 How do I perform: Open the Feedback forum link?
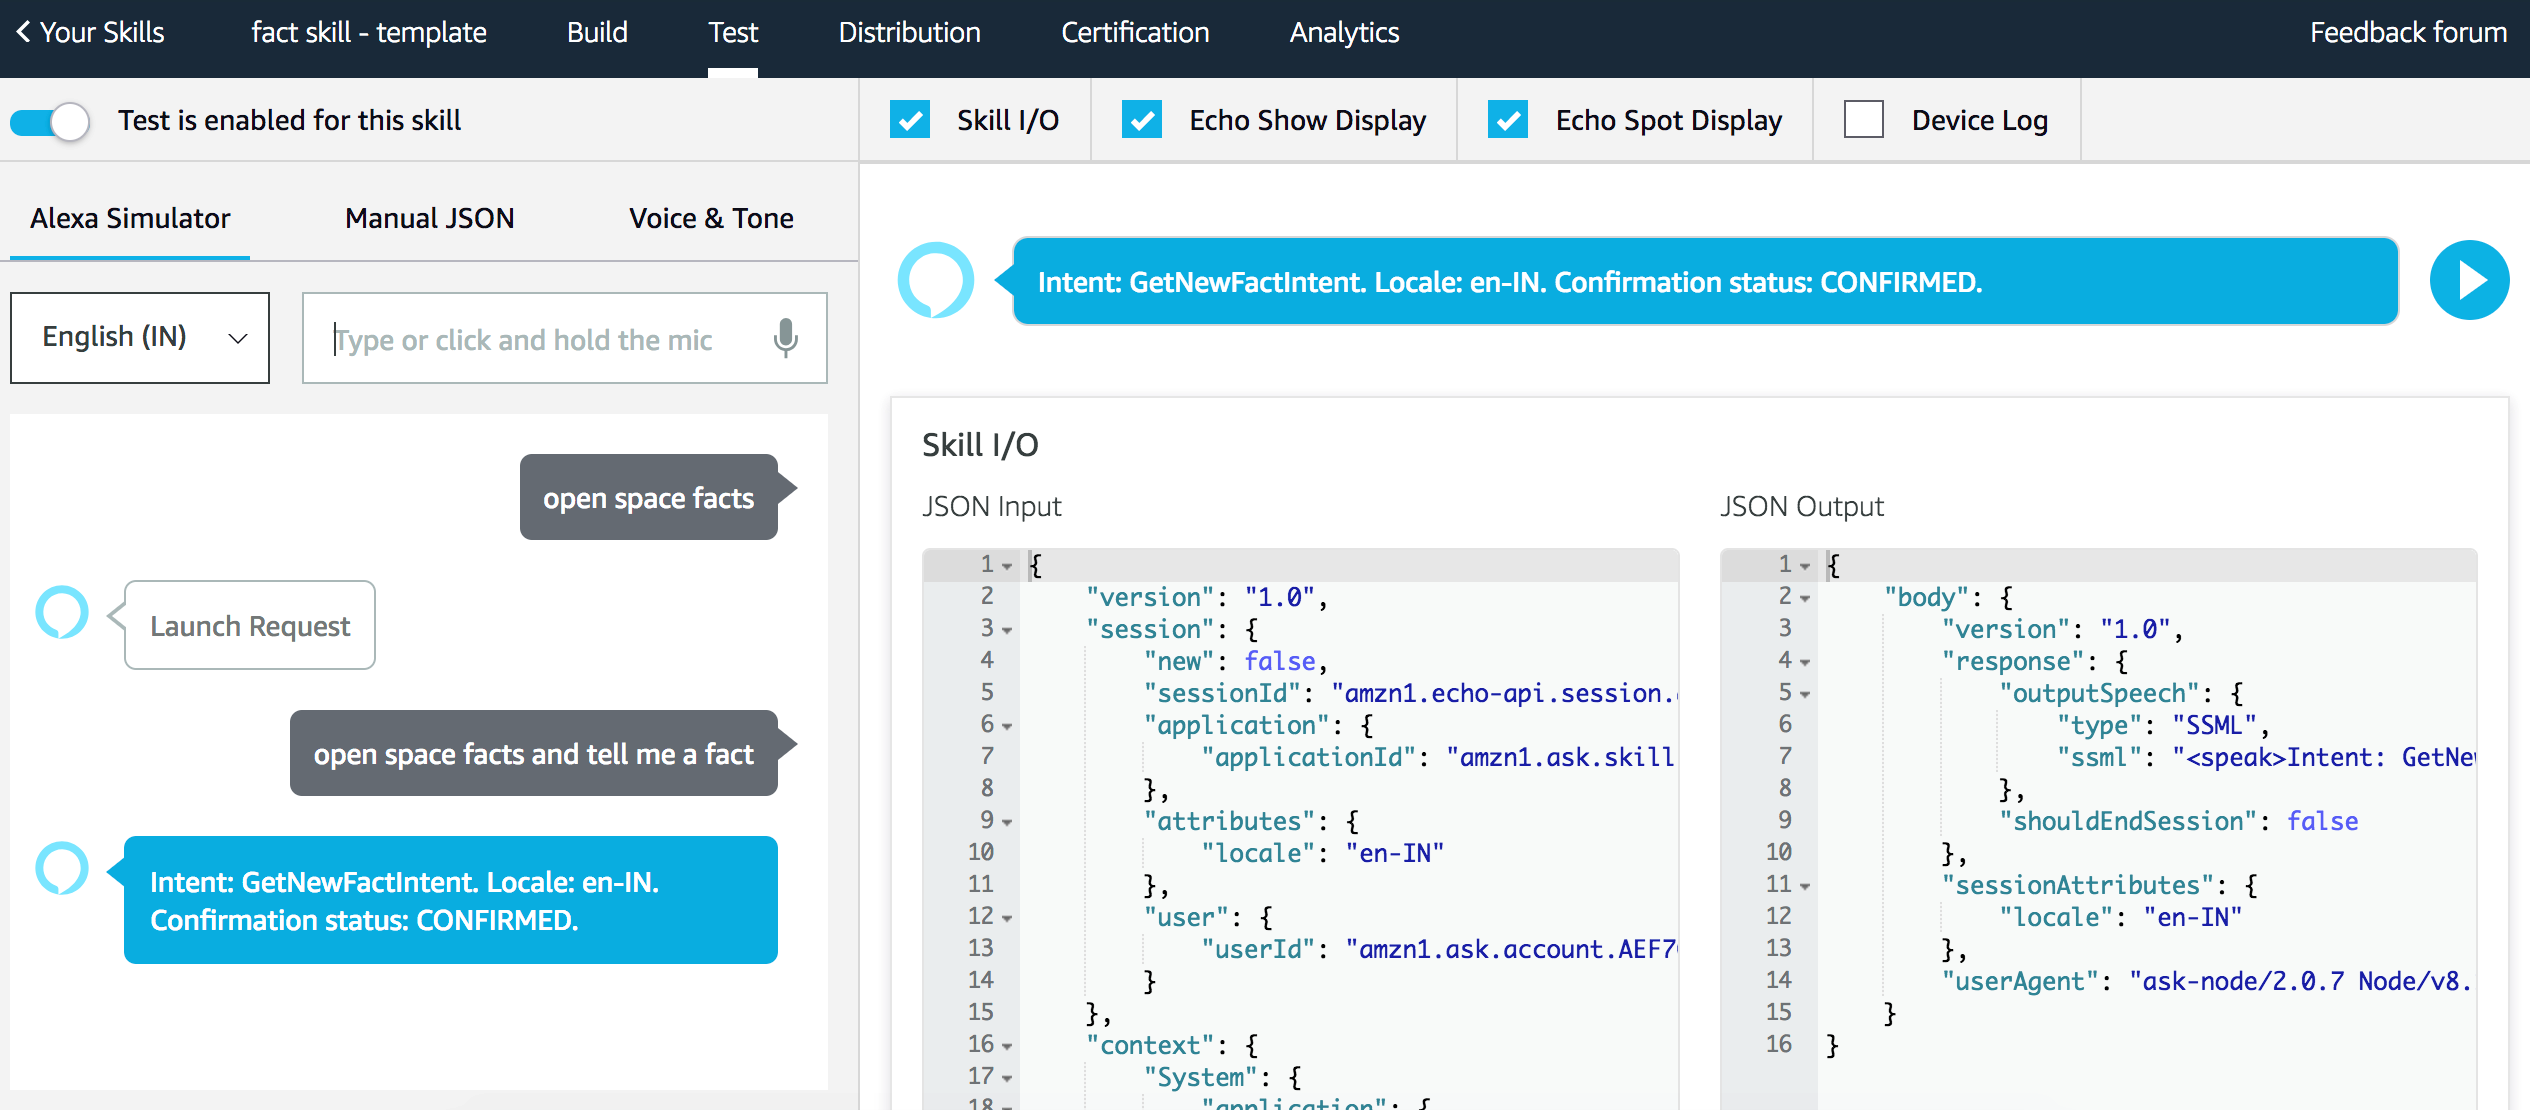[x=2407, y=31]
